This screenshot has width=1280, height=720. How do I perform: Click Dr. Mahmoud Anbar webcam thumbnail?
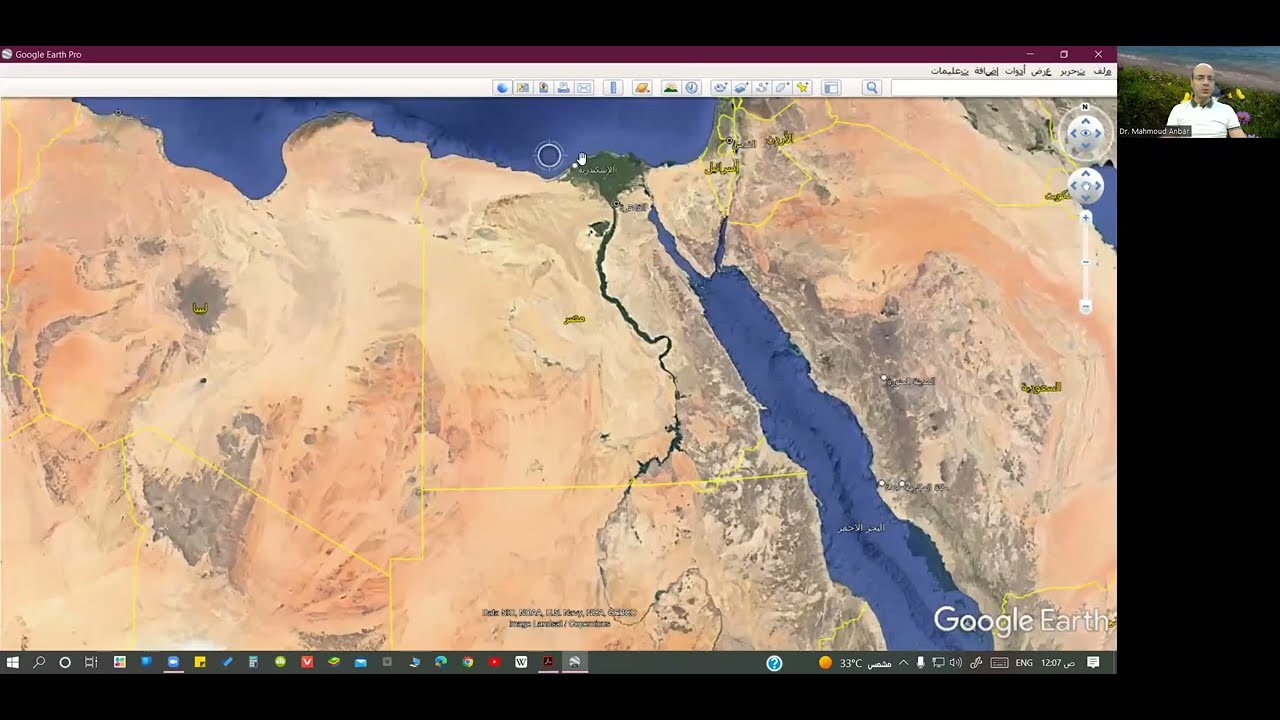pos(1198,92)
